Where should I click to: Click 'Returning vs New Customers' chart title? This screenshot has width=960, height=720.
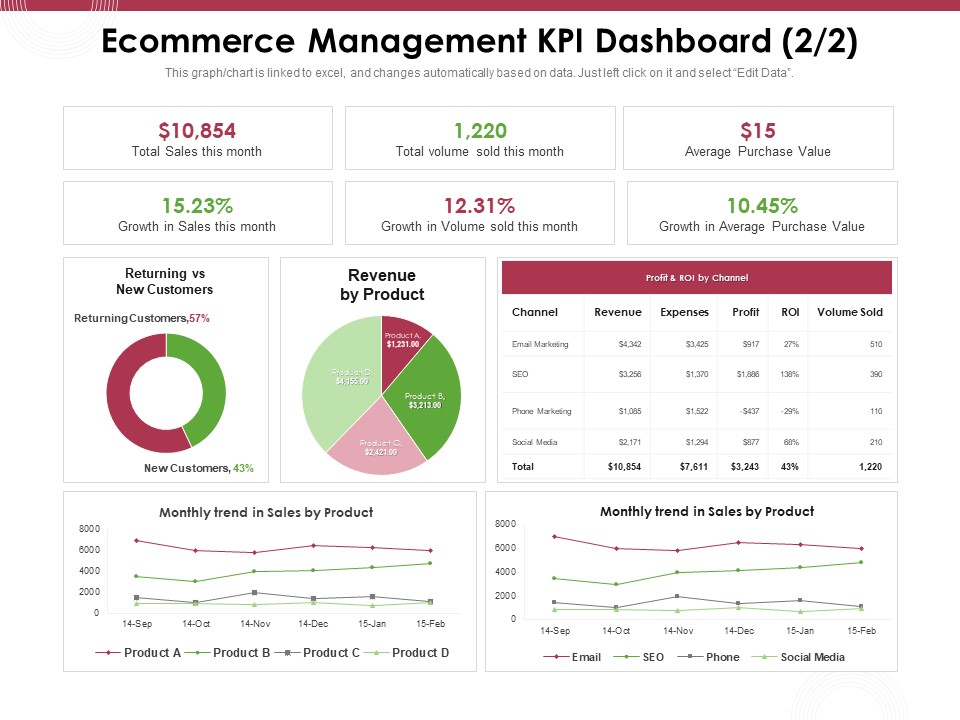click(165, 281)
